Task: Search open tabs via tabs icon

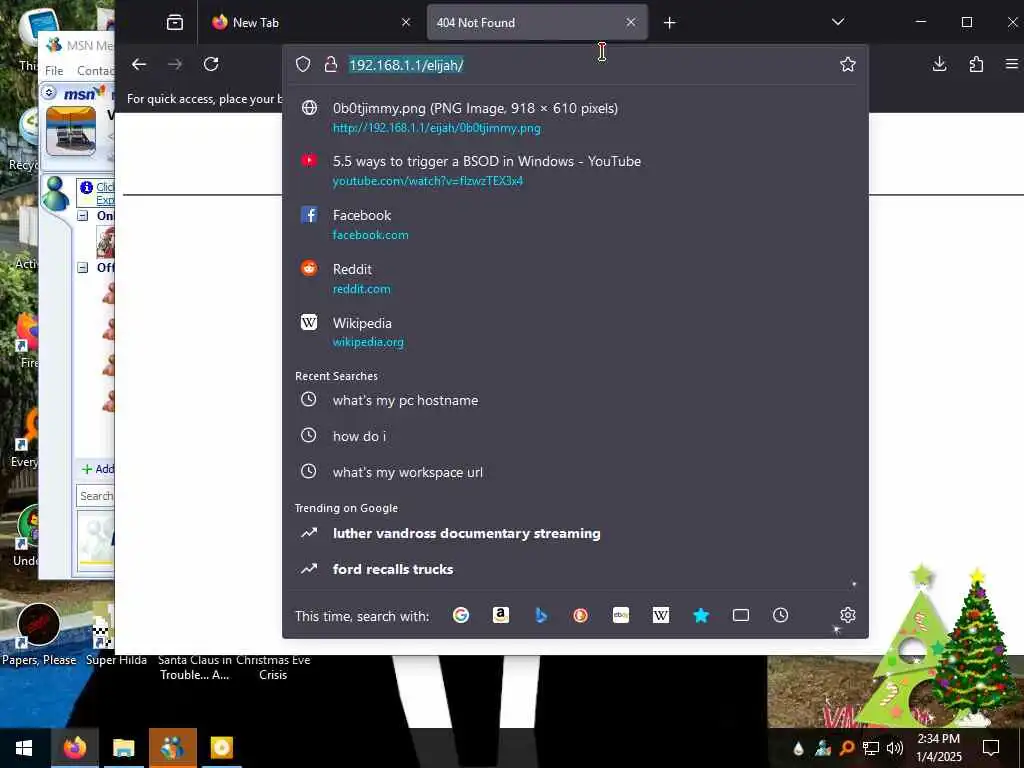Action: point(741,615)
